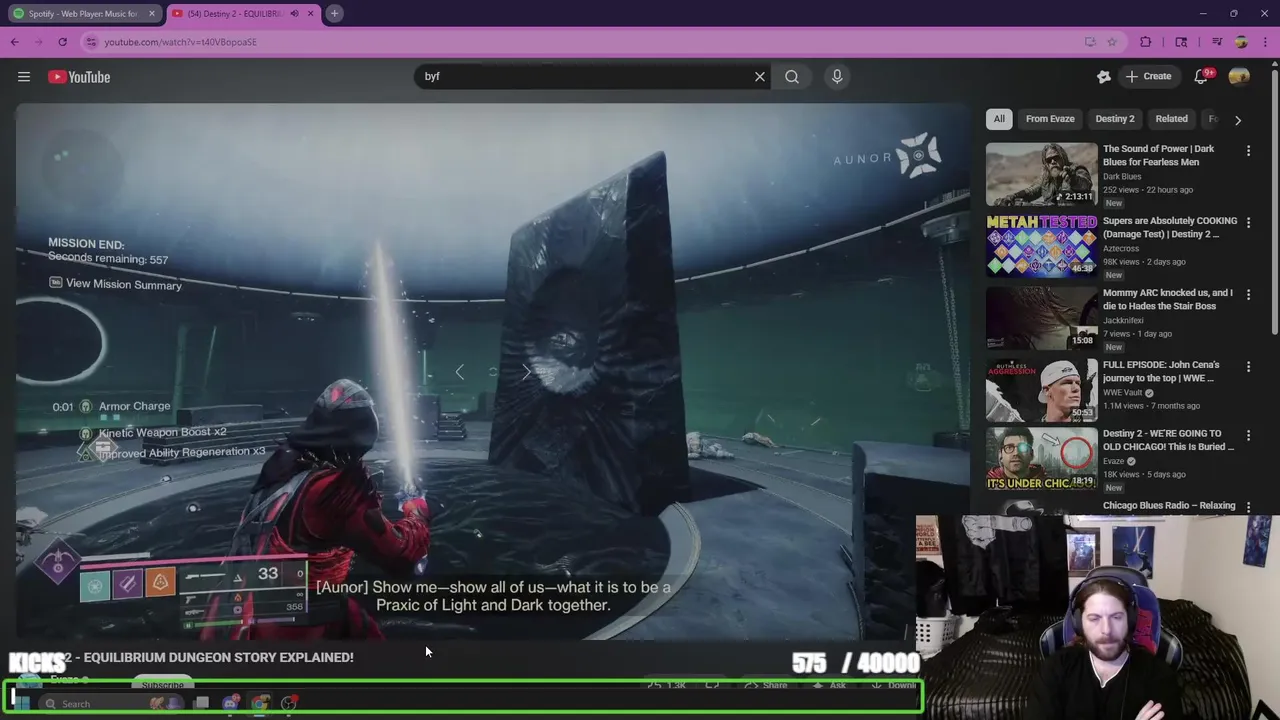Reload the page
This screenshot has height=720, width=1280.
63,42
